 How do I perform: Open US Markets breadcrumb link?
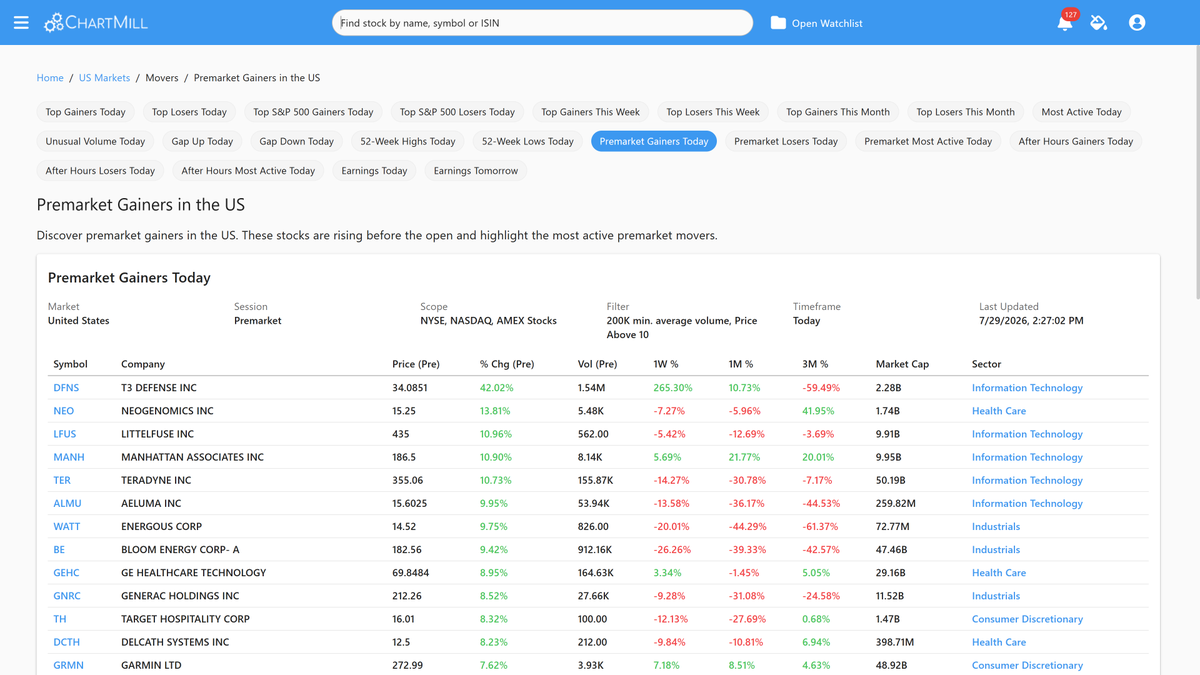104,78
